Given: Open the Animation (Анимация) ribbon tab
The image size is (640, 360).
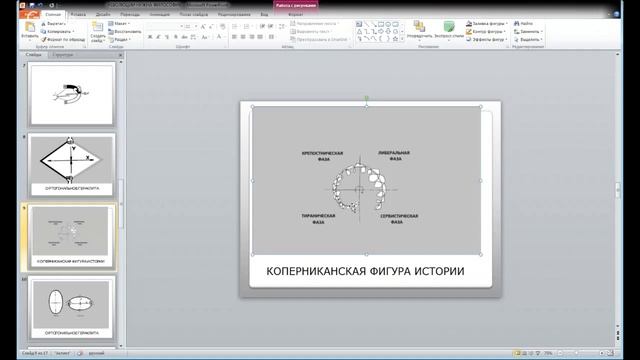Looking at the screenshot, I should pos(160,14).
